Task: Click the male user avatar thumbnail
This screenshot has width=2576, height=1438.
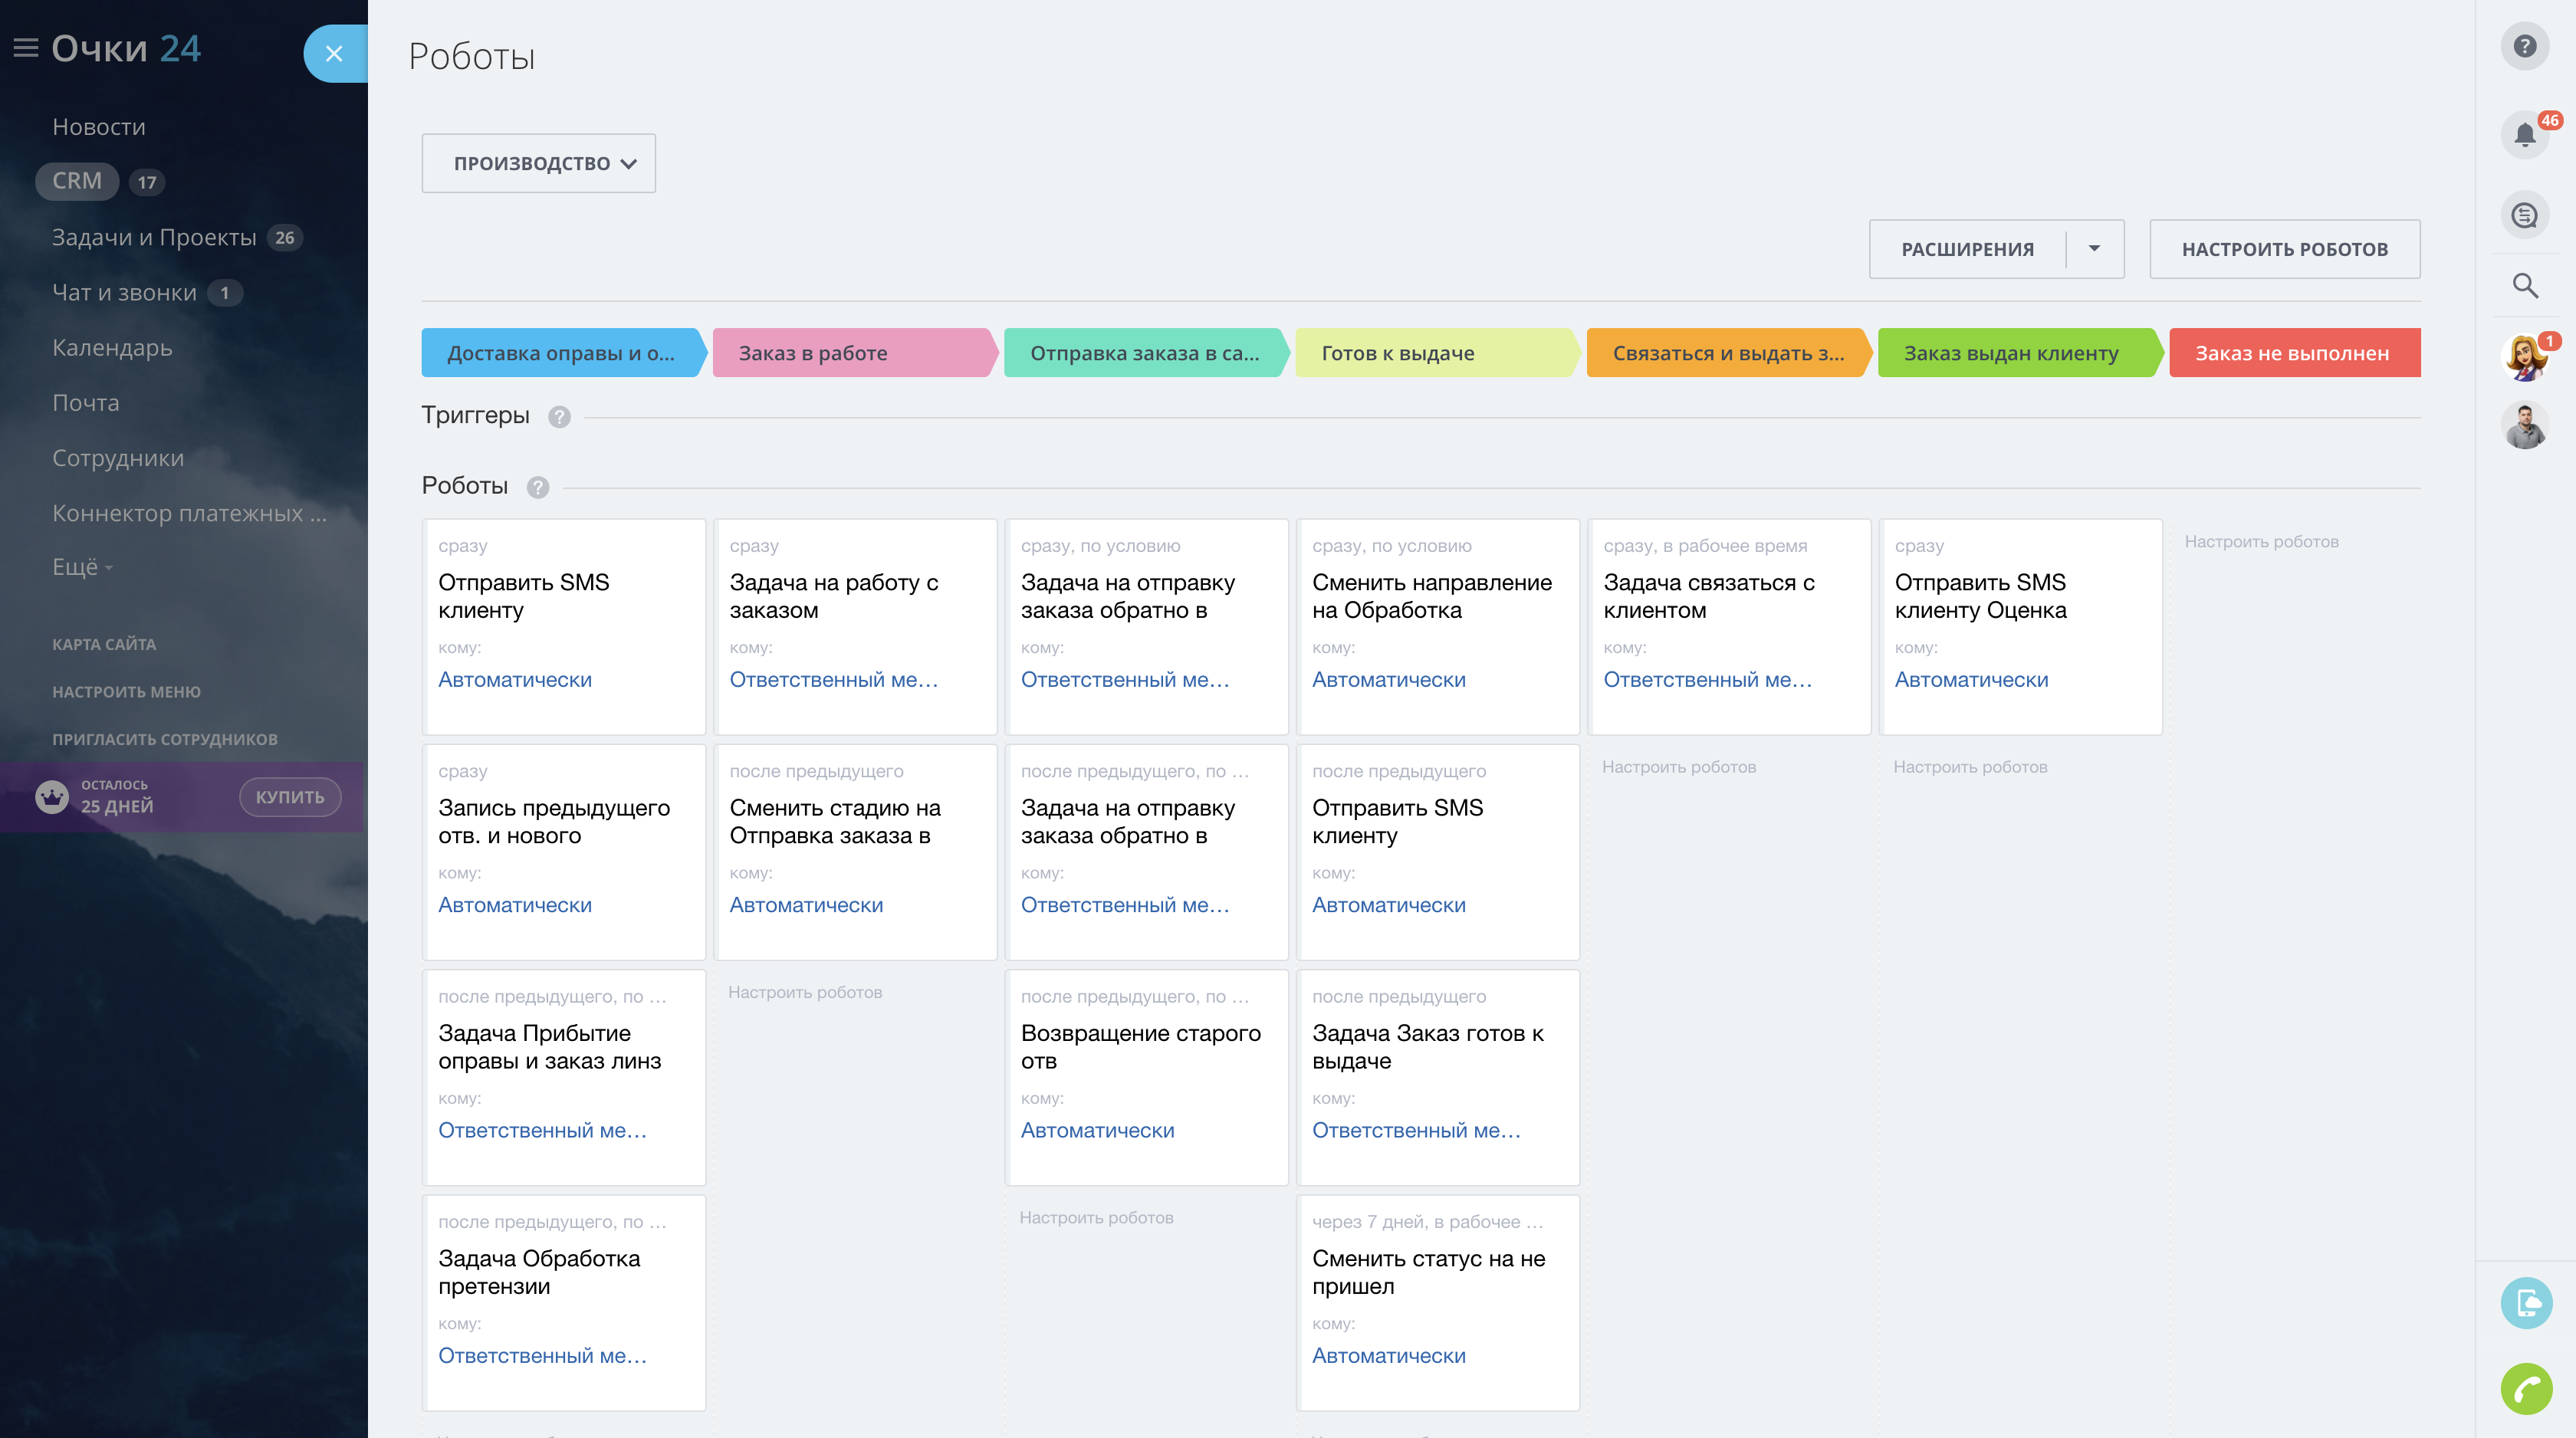Action: coord(2524,427)
